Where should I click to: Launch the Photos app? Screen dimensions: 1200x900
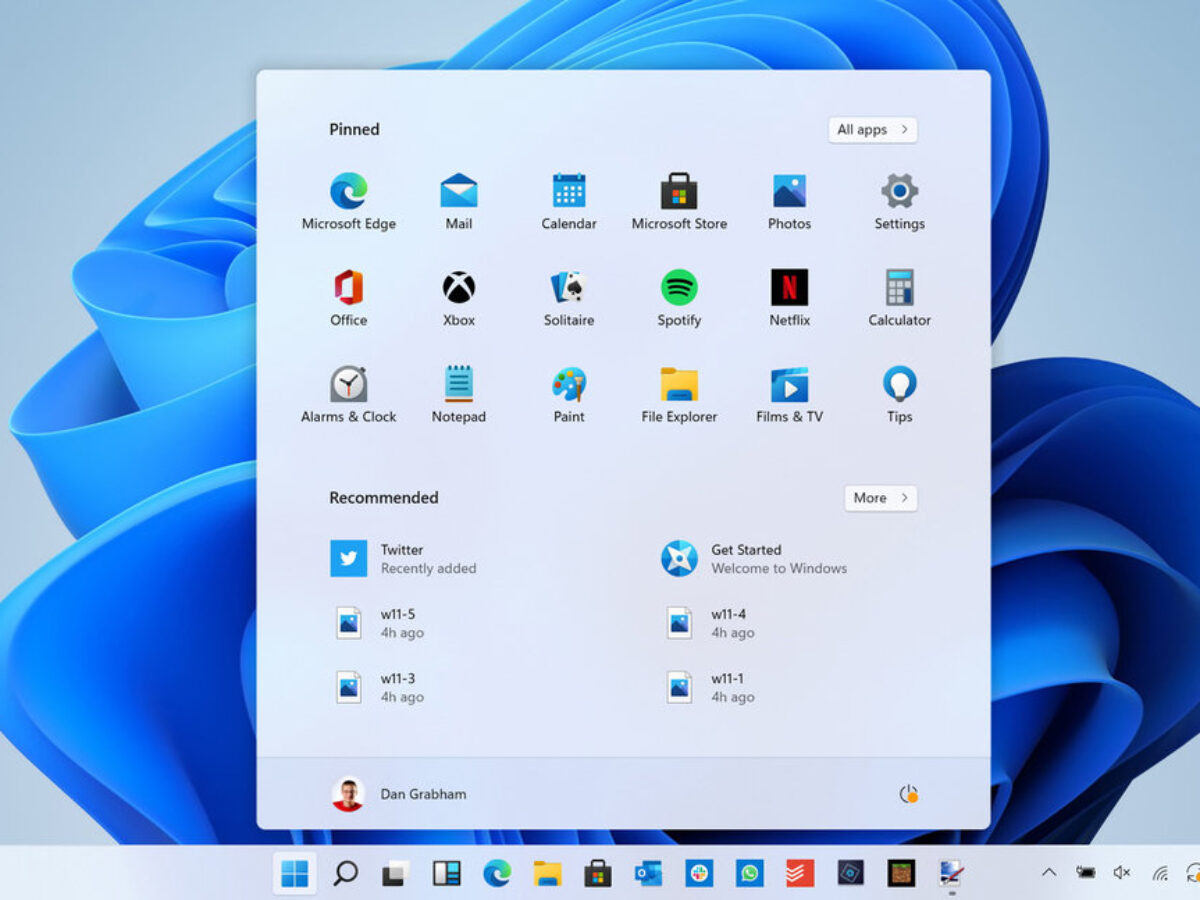click(x=789, y=202)
